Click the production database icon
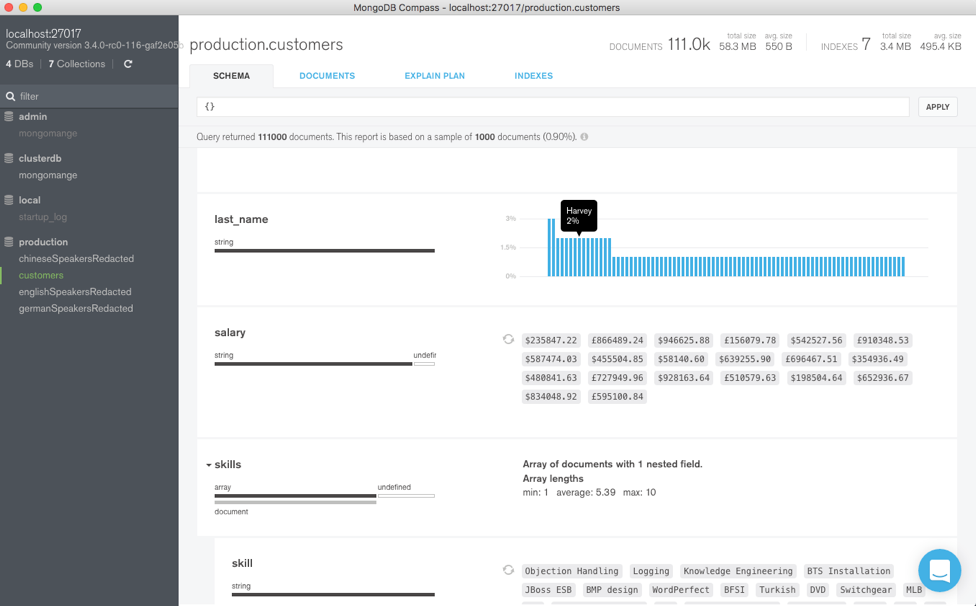Viewport: 976px width, 606px height. click(x=9, y=241)
